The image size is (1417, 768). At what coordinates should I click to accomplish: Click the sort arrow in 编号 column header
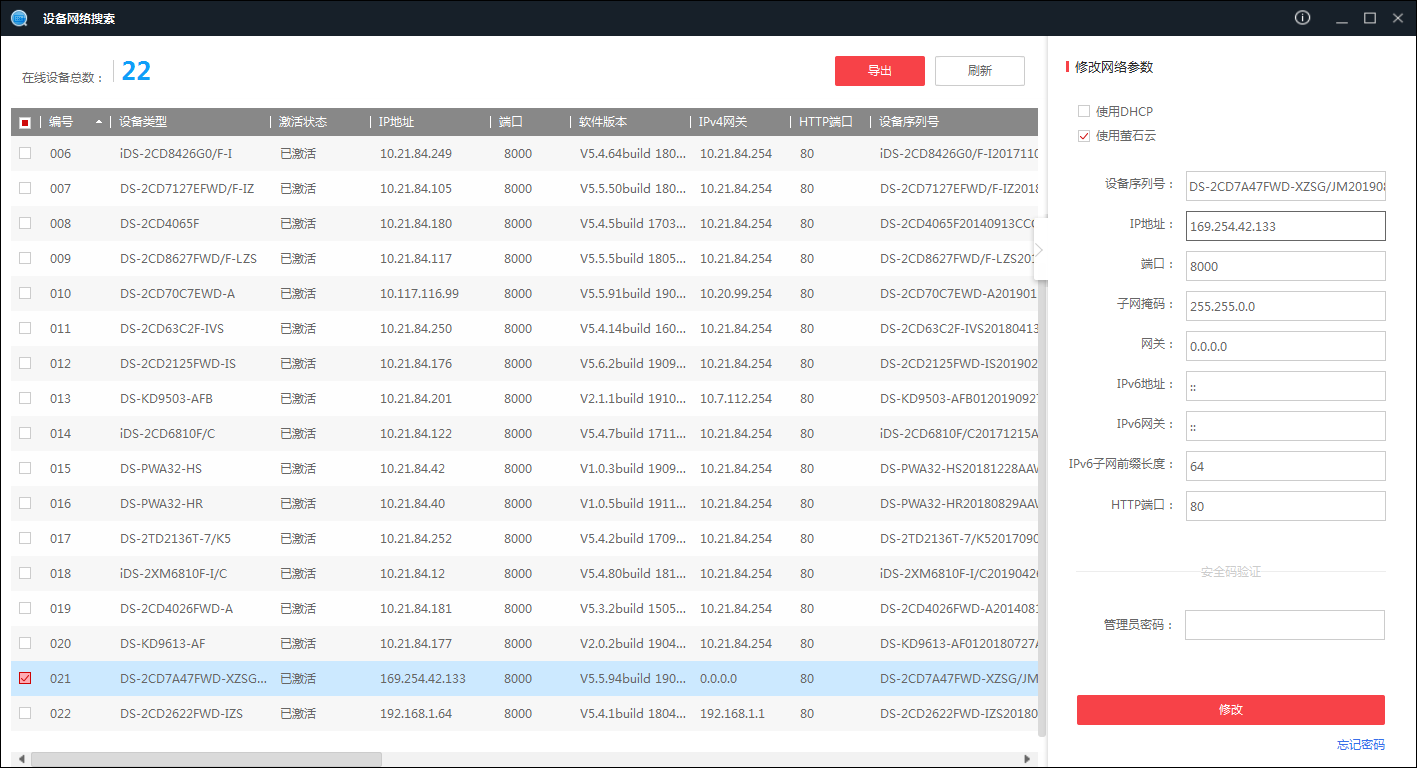[x=99, y=122]
